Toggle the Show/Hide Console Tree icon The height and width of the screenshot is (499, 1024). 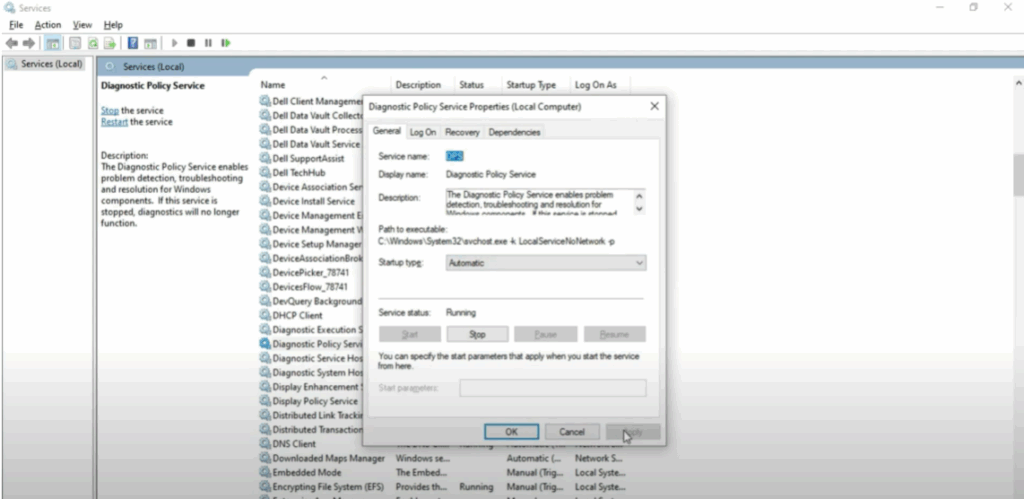[x=53, y=43]
